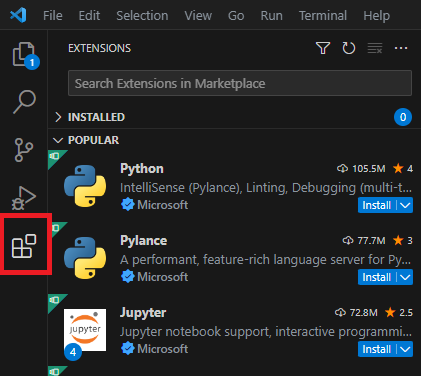This screenshot has width=421, height=376.
Task: Click the VS Code logo icon
Action: point(18,15)
